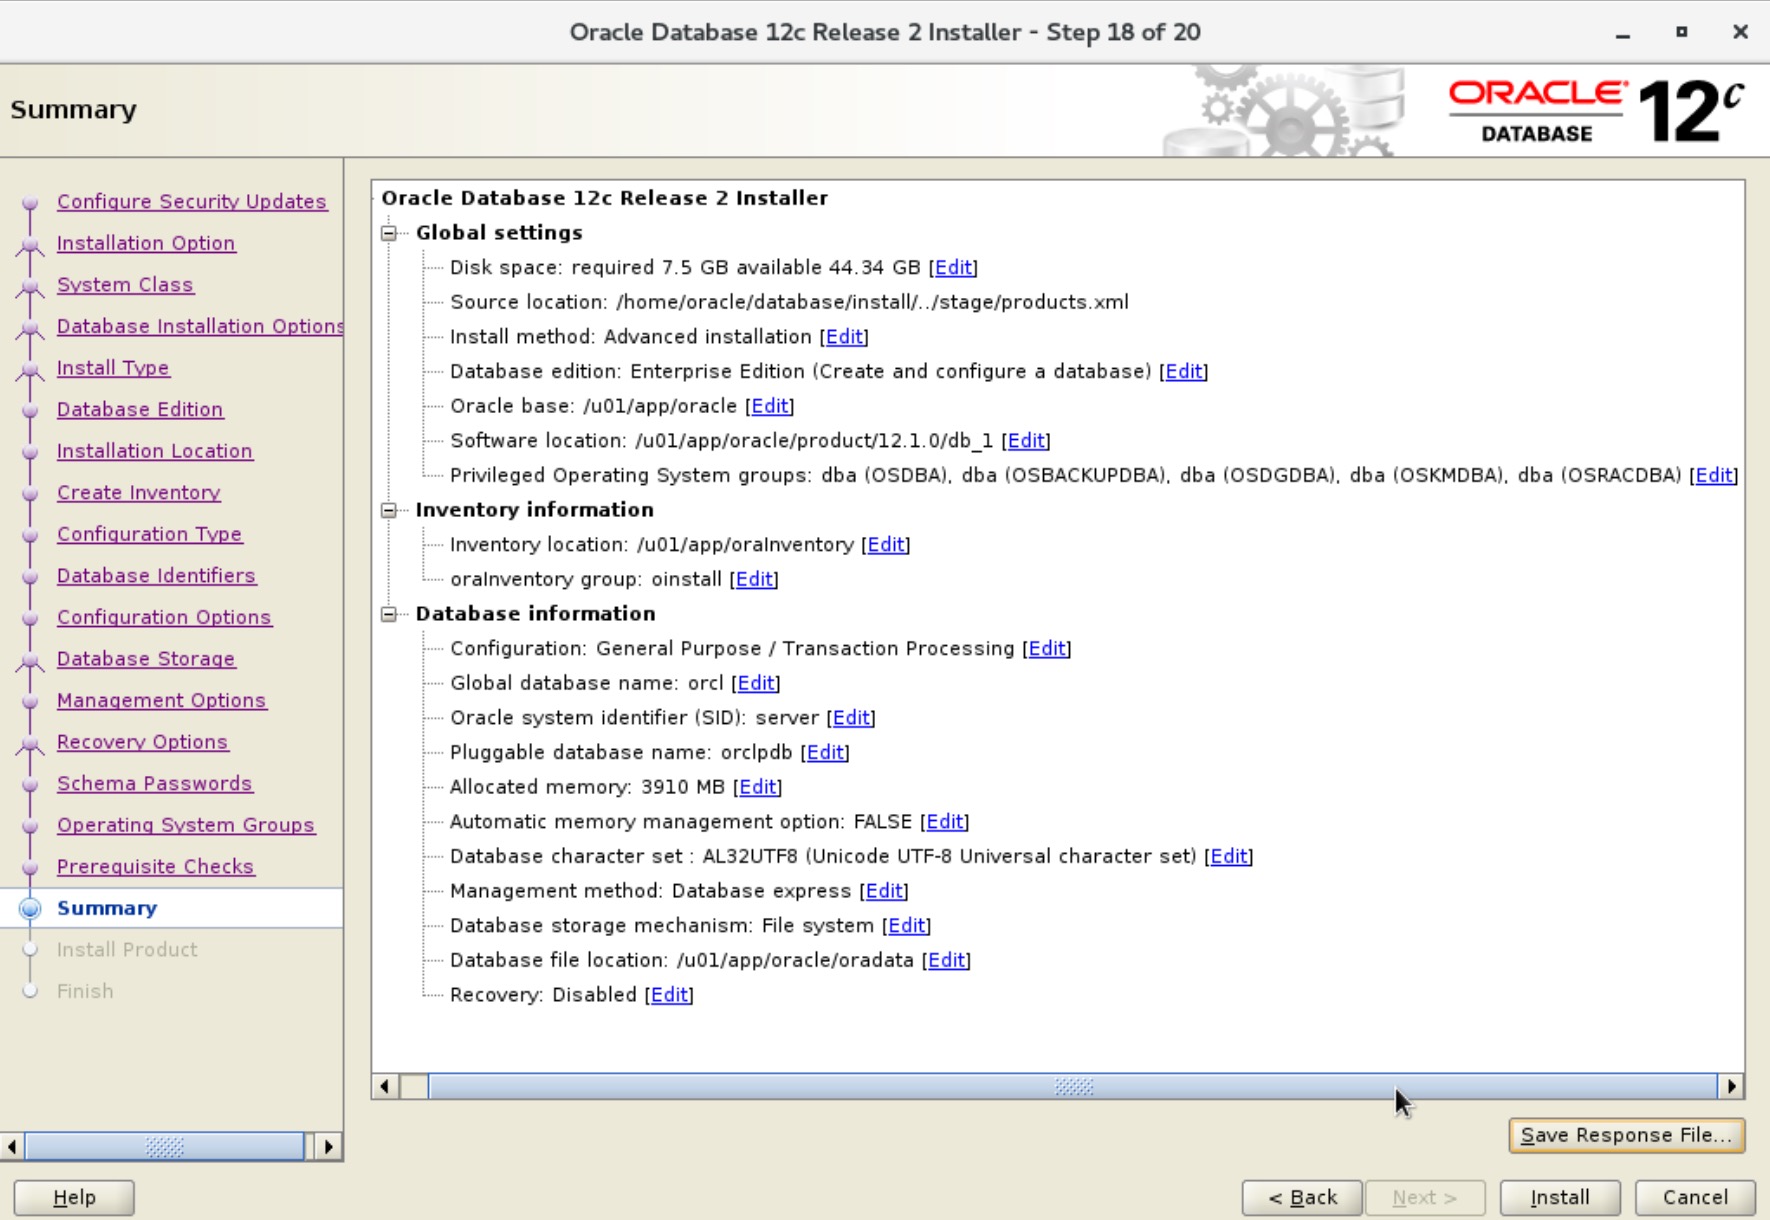Collapse the Global settings tree node
Screen dimensions: 1770x1220
[389, 233]
